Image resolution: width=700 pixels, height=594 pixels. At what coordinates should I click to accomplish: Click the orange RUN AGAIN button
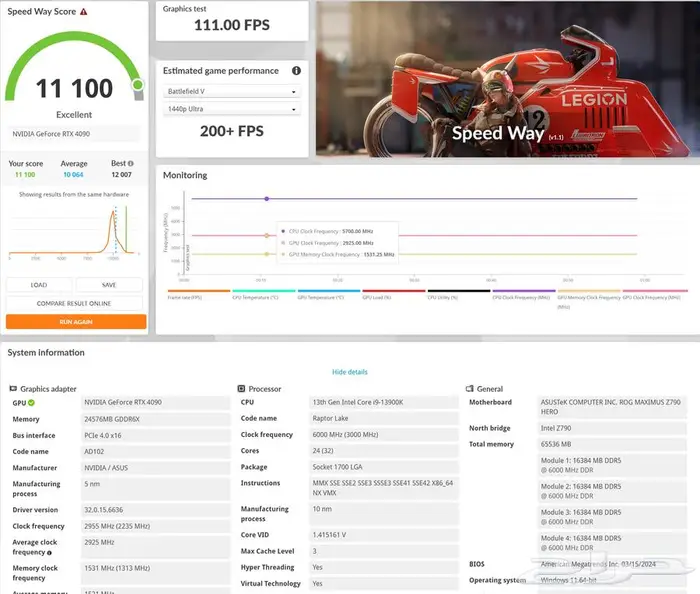click(76, 322)
